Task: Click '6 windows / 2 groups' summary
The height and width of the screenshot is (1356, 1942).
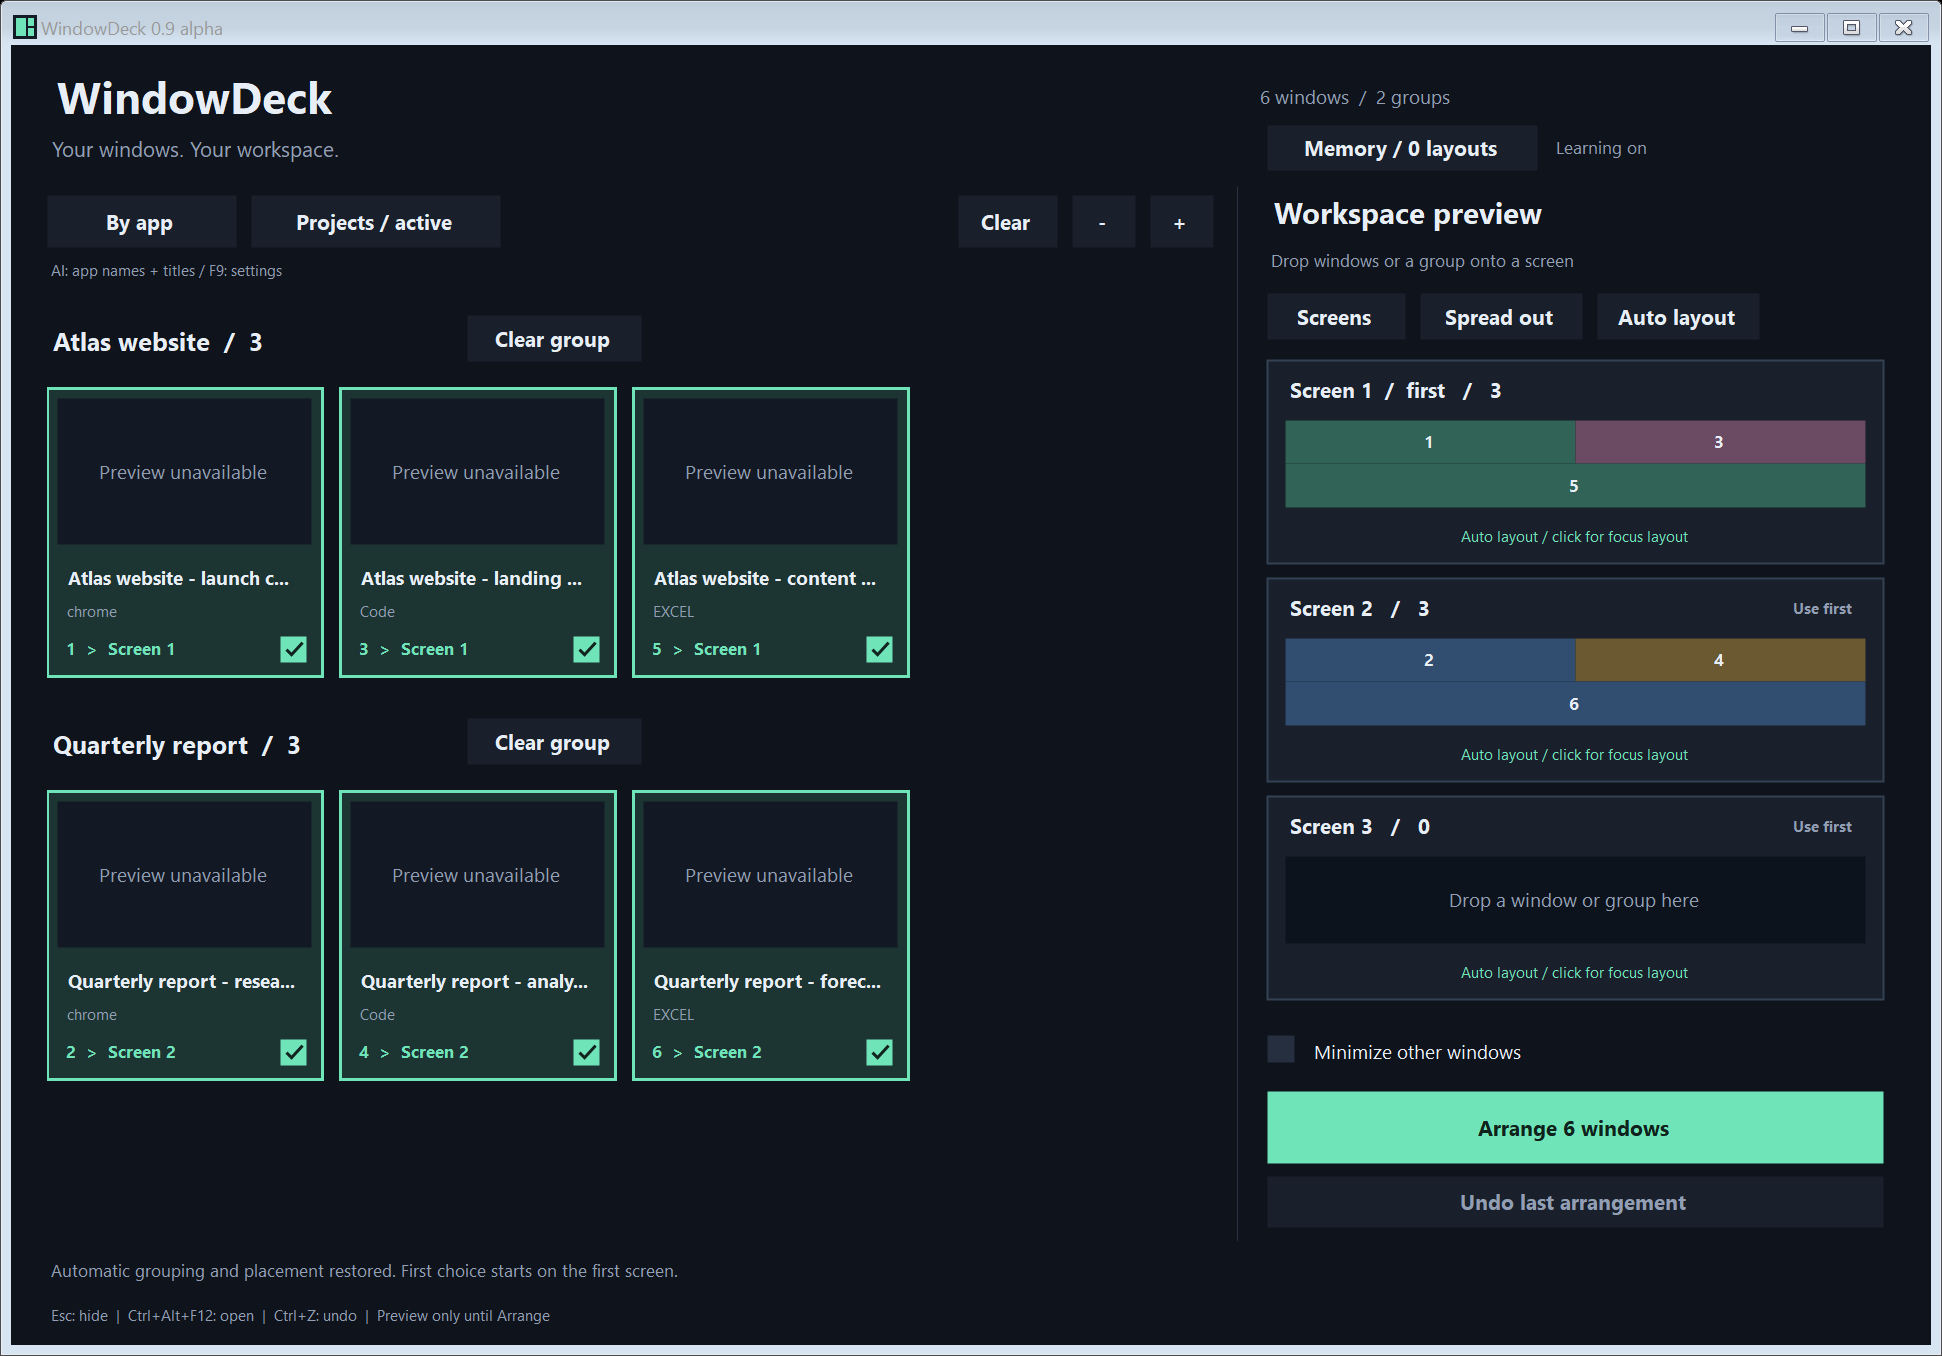Action: (1355, 97)
